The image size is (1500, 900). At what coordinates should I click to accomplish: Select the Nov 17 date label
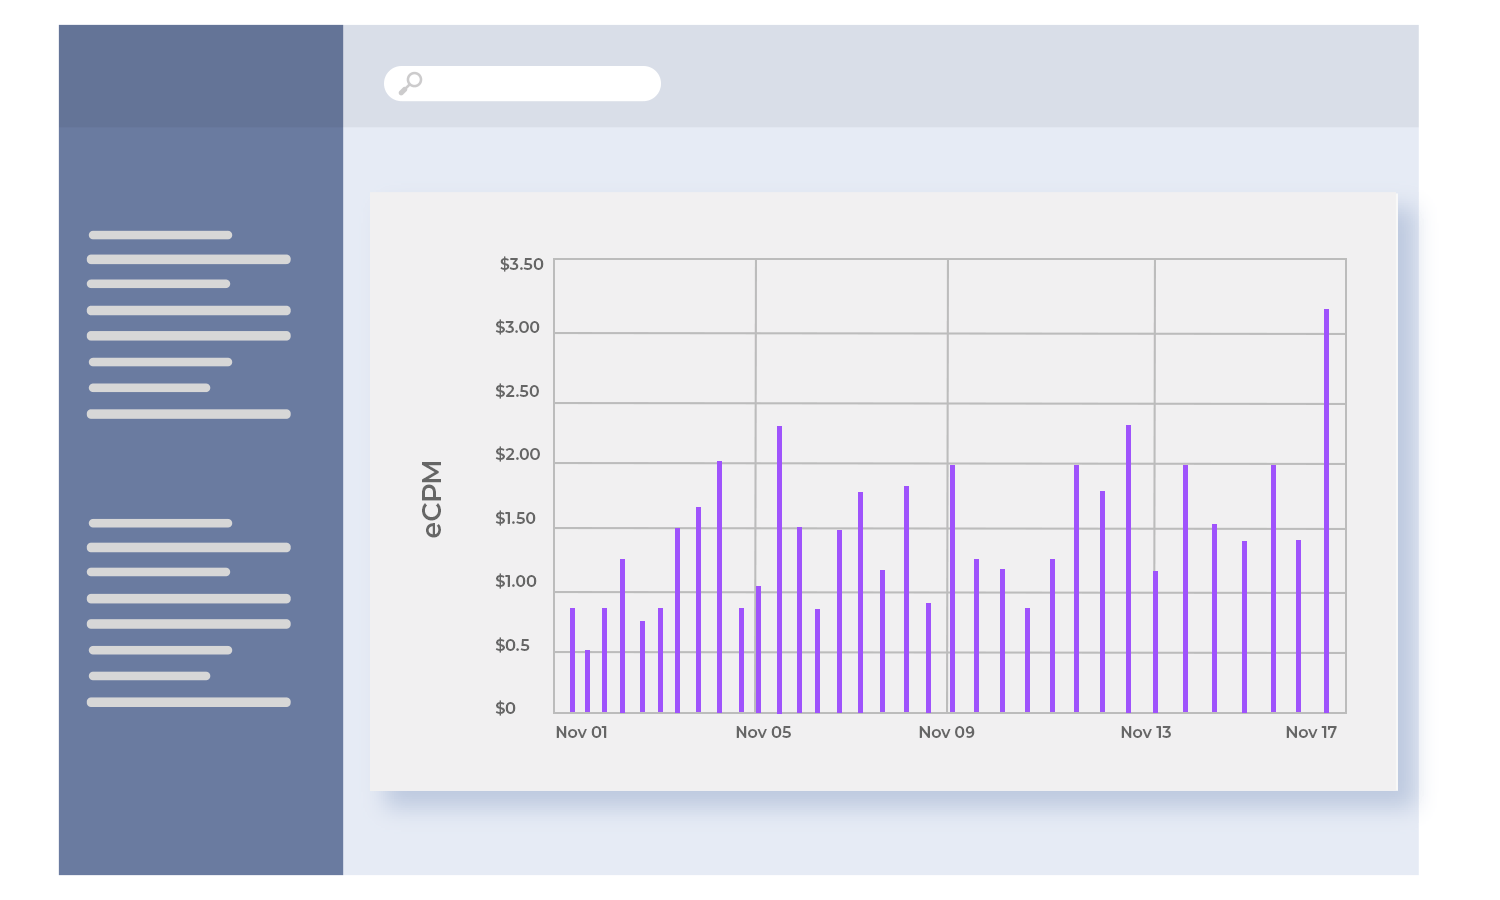[x=1310, y=732]
